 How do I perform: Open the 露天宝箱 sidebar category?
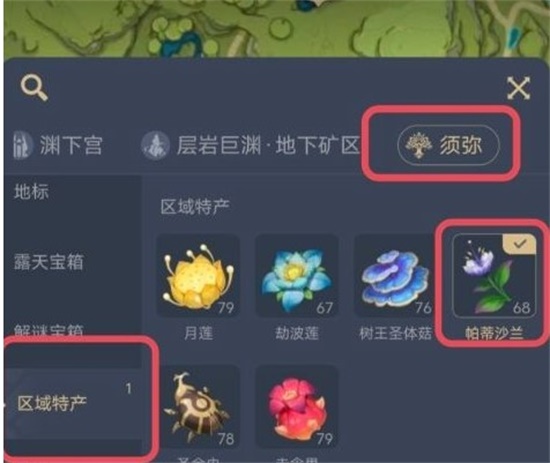click(x=49, y=262)
